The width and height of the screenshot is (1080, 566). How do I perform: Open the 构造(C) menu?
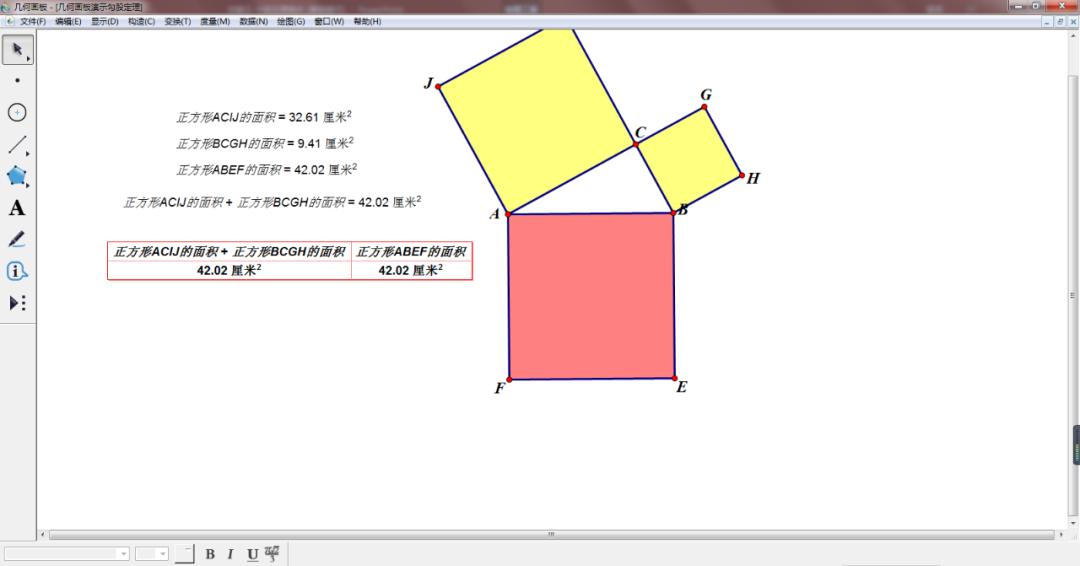pos(141,21)
